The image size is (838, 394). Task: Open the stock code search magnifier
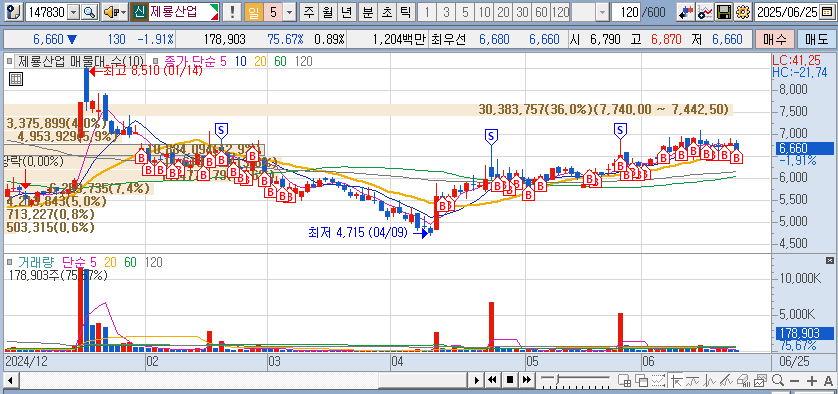point(90,11)
